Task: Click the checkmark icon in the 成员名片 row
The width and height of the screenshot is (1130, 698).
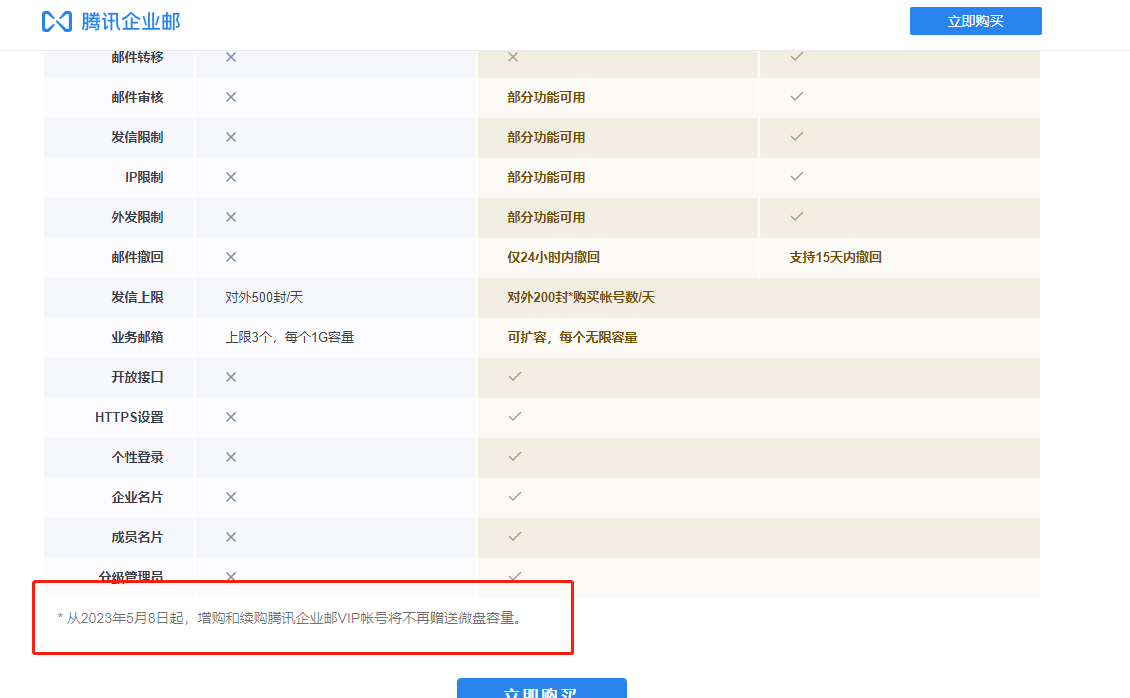Action: click(515, 537)
